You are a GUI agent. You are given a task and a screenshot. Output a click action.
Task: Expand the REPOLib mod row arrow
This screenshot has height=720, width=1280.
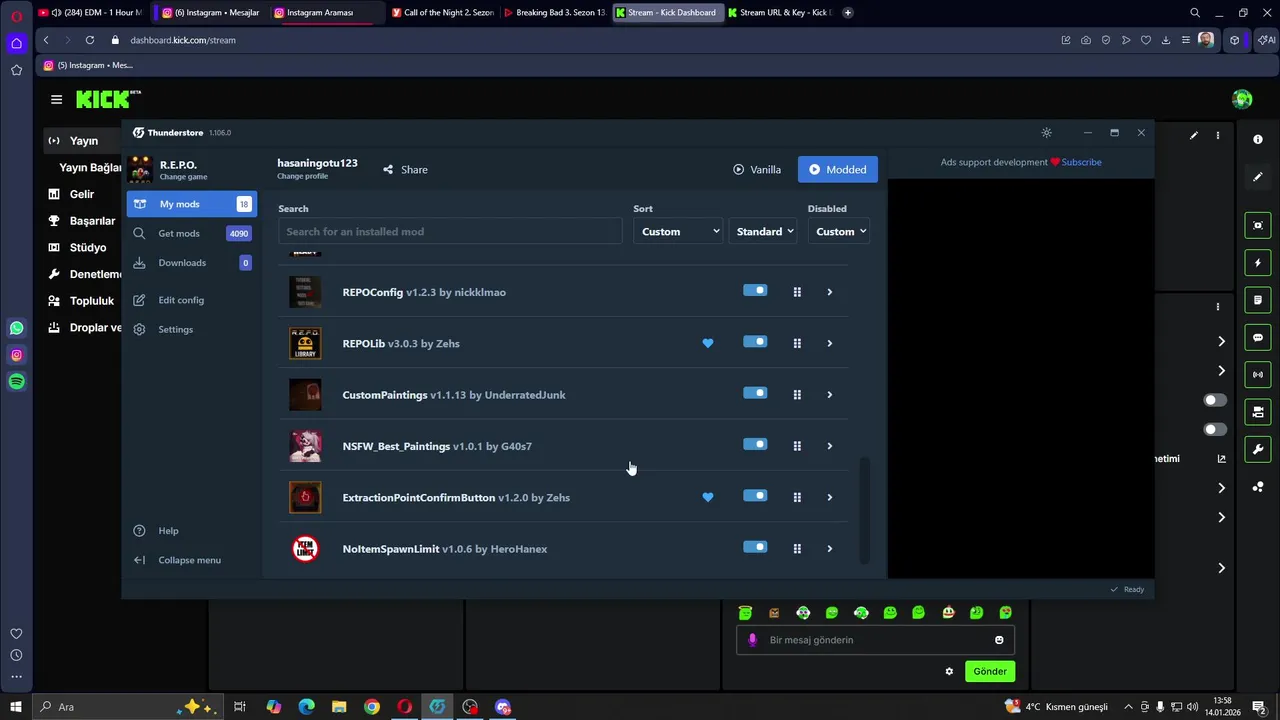coord(829,343)
